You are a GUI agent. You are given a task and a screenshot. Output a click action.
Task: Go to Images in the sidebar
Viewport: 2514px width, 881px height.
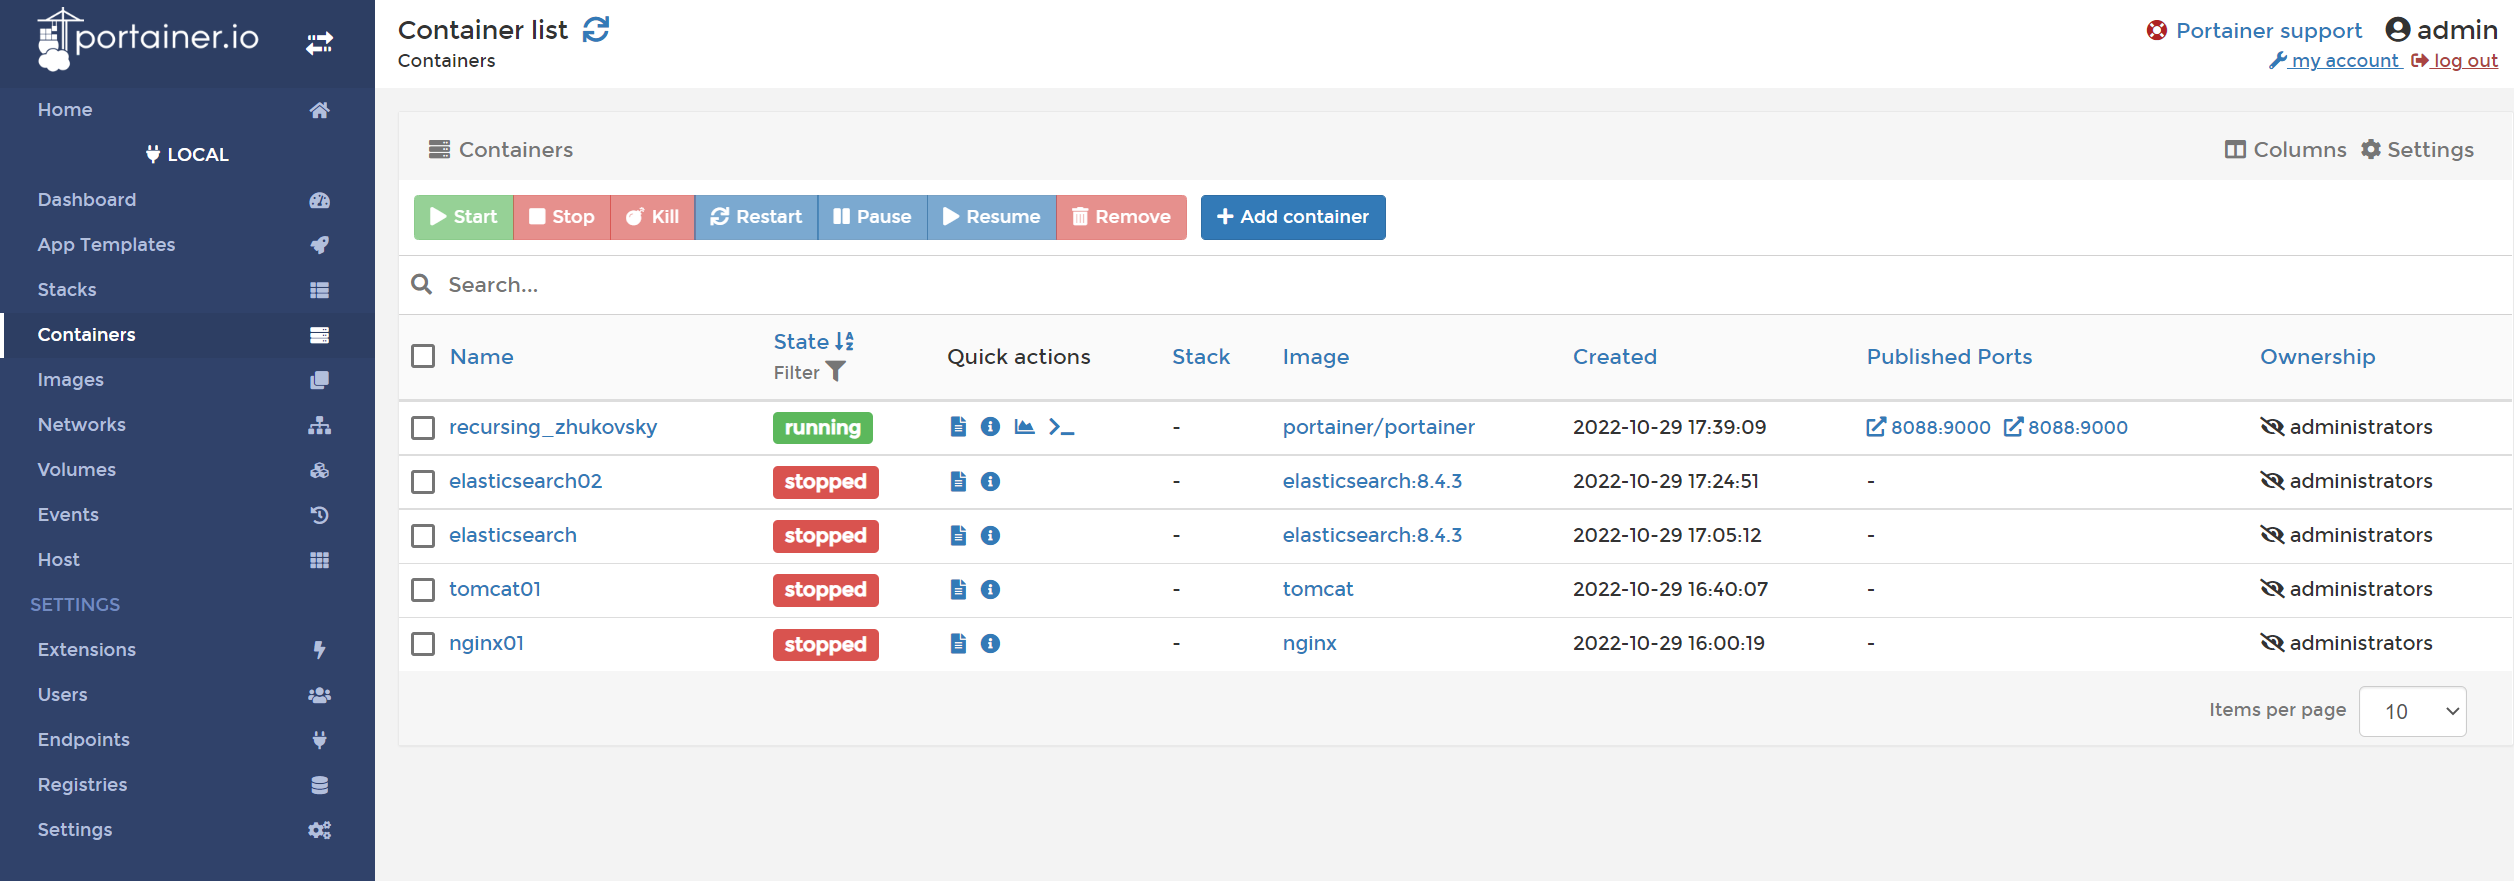click(187, 380)
